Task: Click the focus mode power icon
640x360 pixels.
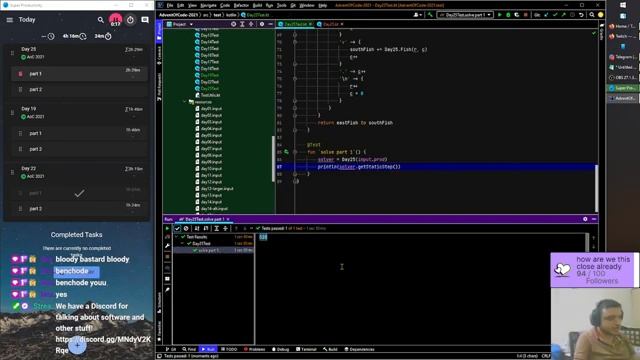Action: coord(130,20)
